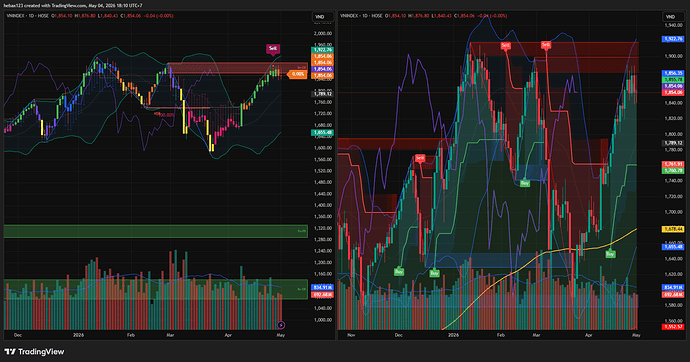This screenshot has width=690, height=362.
Task: Click the blue 1,922.76 label on right chart
Action: (x=673, y=39)
